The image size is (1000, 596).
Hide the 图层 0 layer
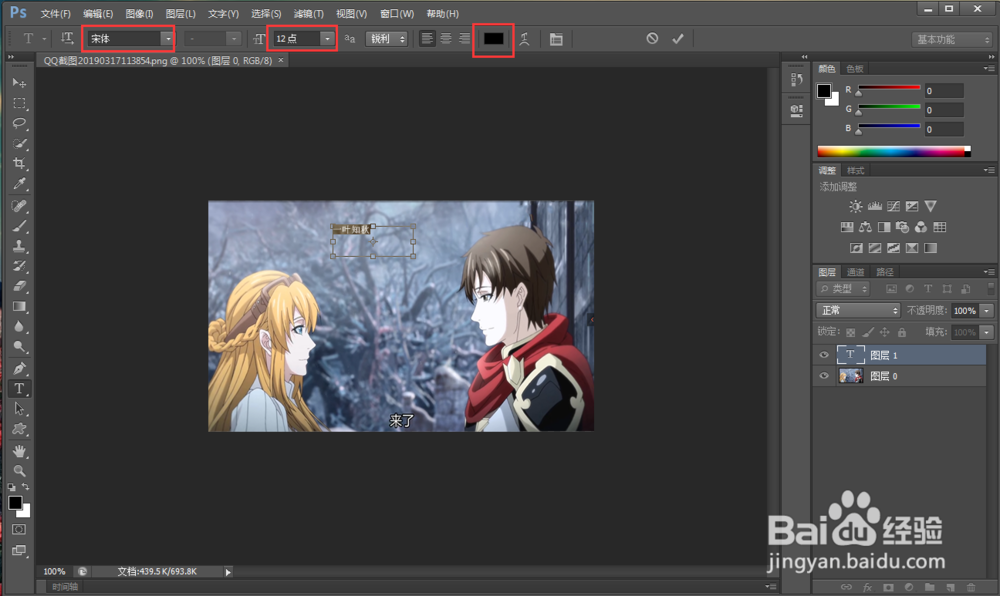[x=824, y=376]
